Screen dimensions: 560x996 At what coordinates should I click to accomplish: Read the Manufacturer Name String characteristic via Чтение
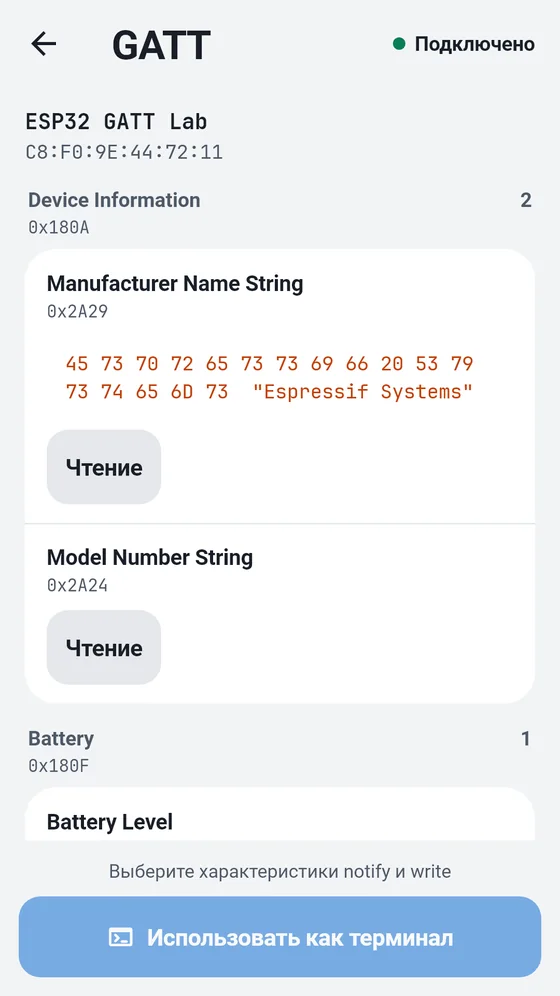(x=104, y=467)
